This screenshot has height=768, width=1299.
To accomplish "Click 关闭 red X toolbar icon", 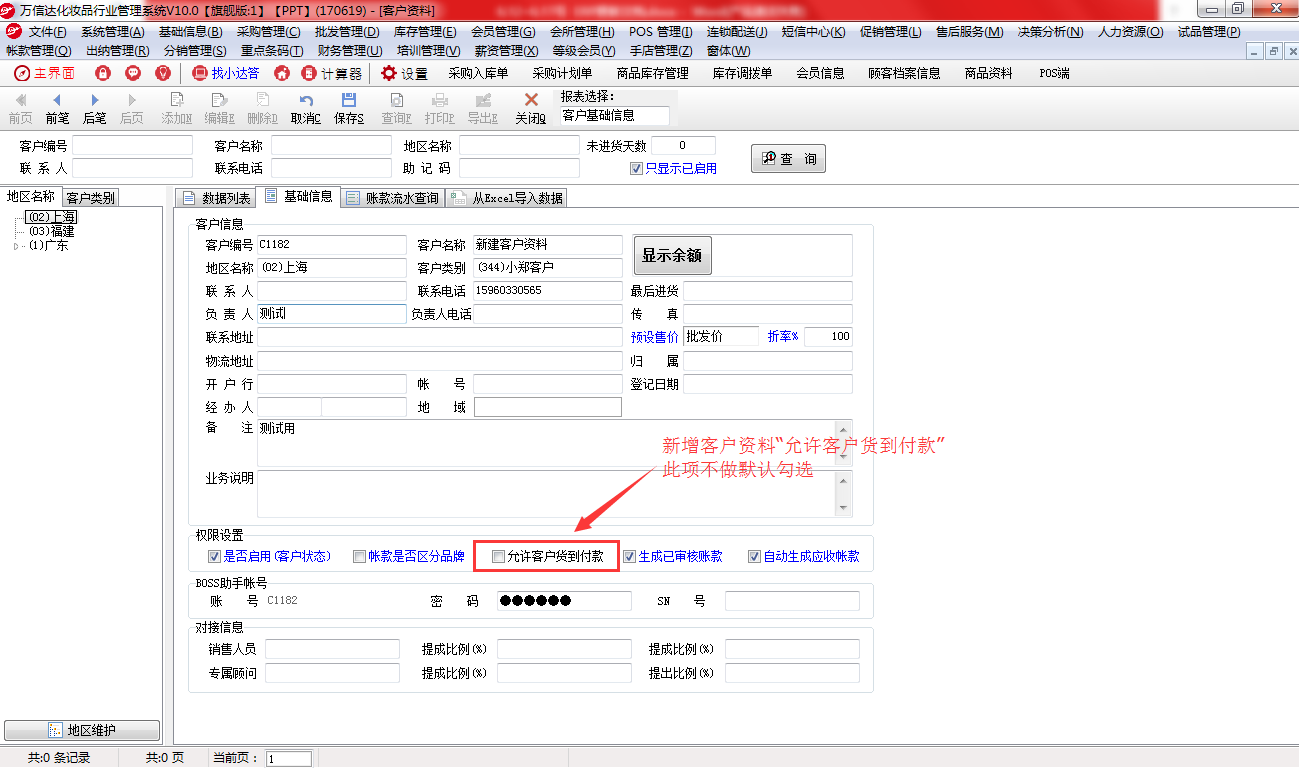I will [531, 109].
